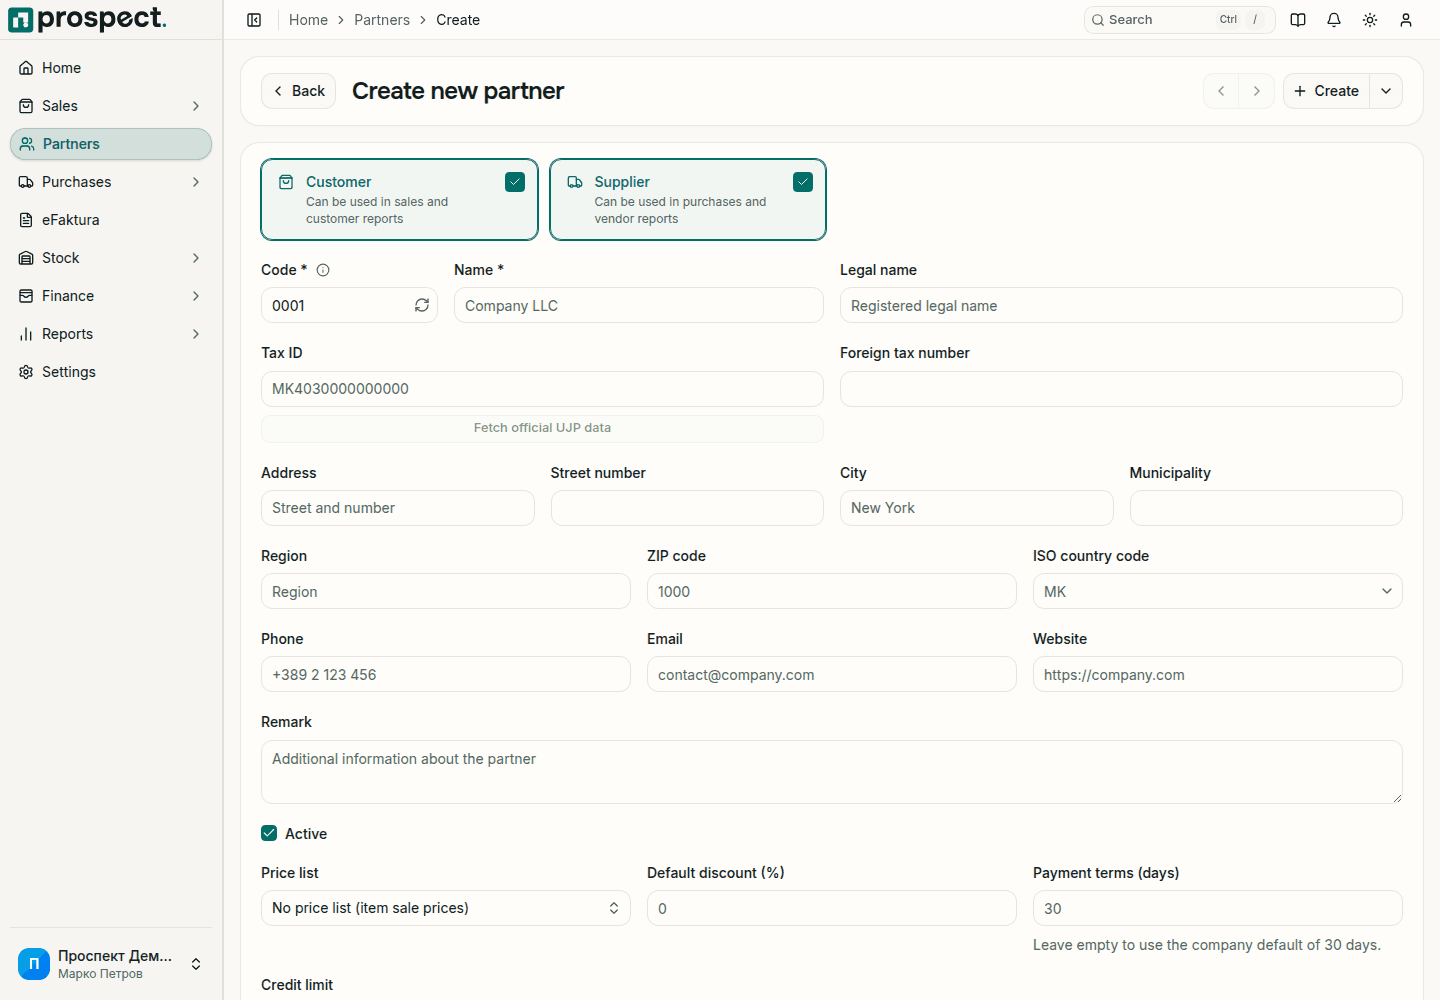Click the Prospect logo
The width and height of the screenshot is (1440, 1000).
(87, 19)
